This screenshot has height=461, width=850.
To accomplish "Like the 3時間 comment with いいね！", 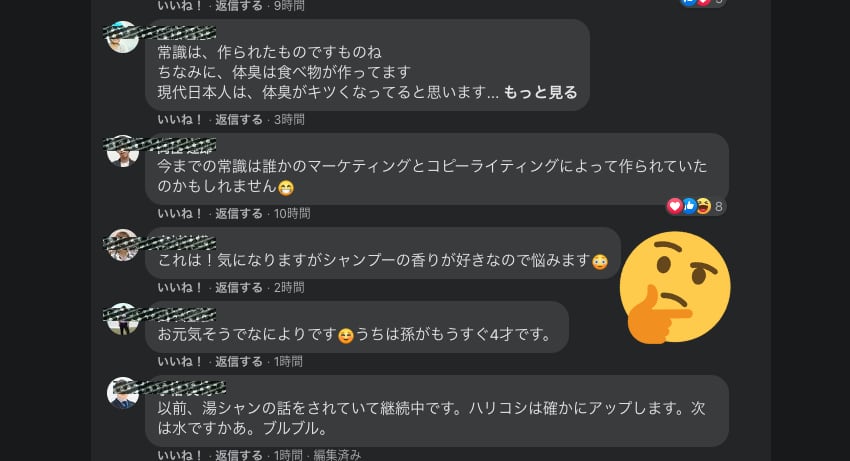I will click(180, 119).
